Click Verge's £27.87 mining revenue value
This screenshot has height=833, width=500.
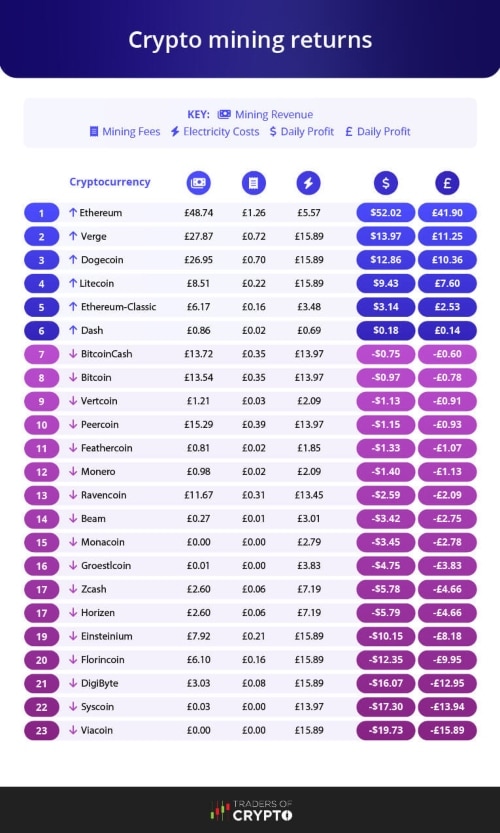coord(199,236)
